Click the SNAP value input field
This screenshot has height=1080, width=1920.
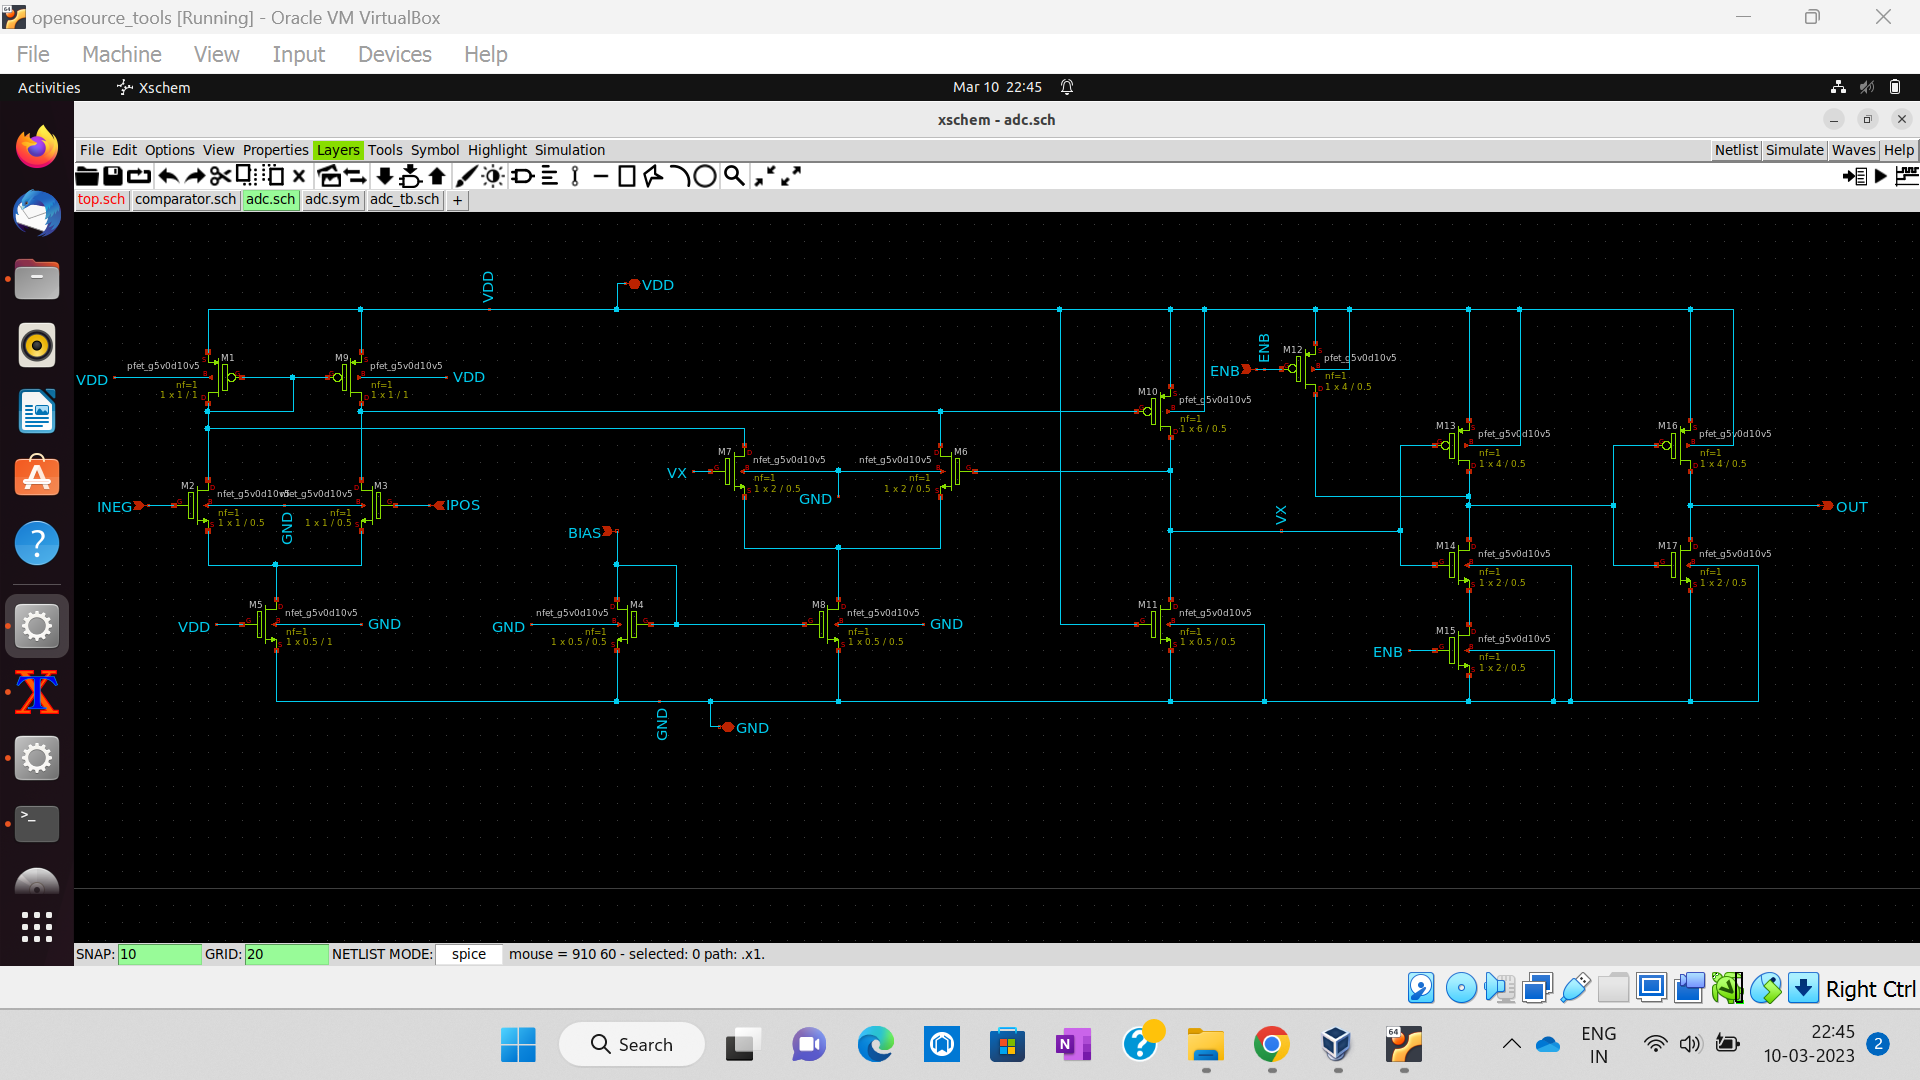click(x=159, y=954)
